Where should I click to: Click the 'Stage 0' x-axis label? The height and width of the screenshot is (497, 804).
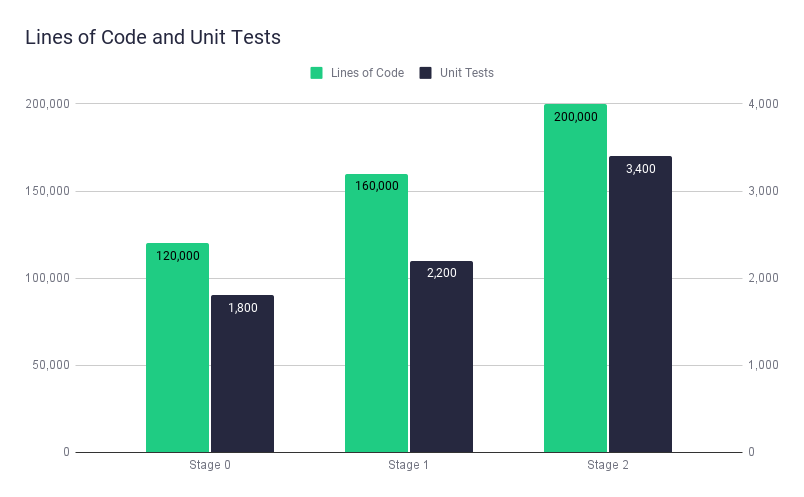(x=210, y=465)
